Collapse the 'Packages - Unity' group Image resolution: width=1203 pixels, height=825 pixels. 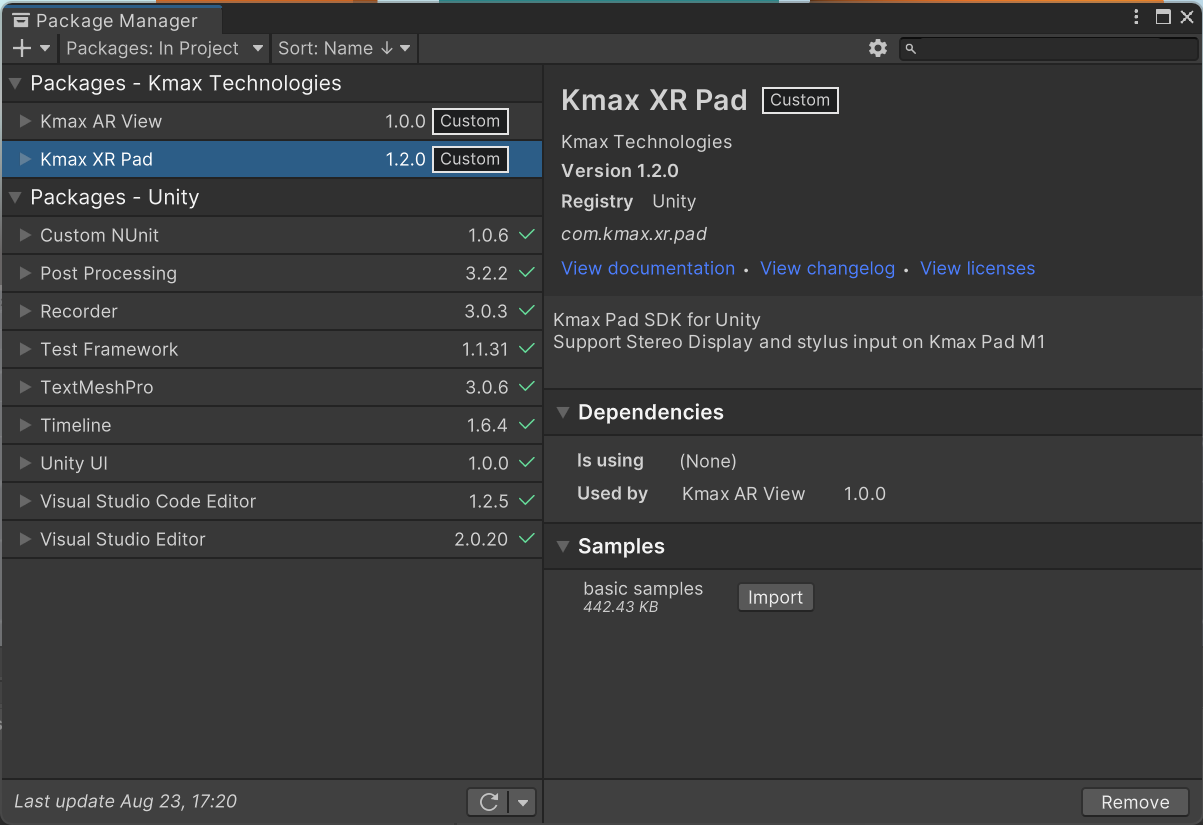(15, 197)
